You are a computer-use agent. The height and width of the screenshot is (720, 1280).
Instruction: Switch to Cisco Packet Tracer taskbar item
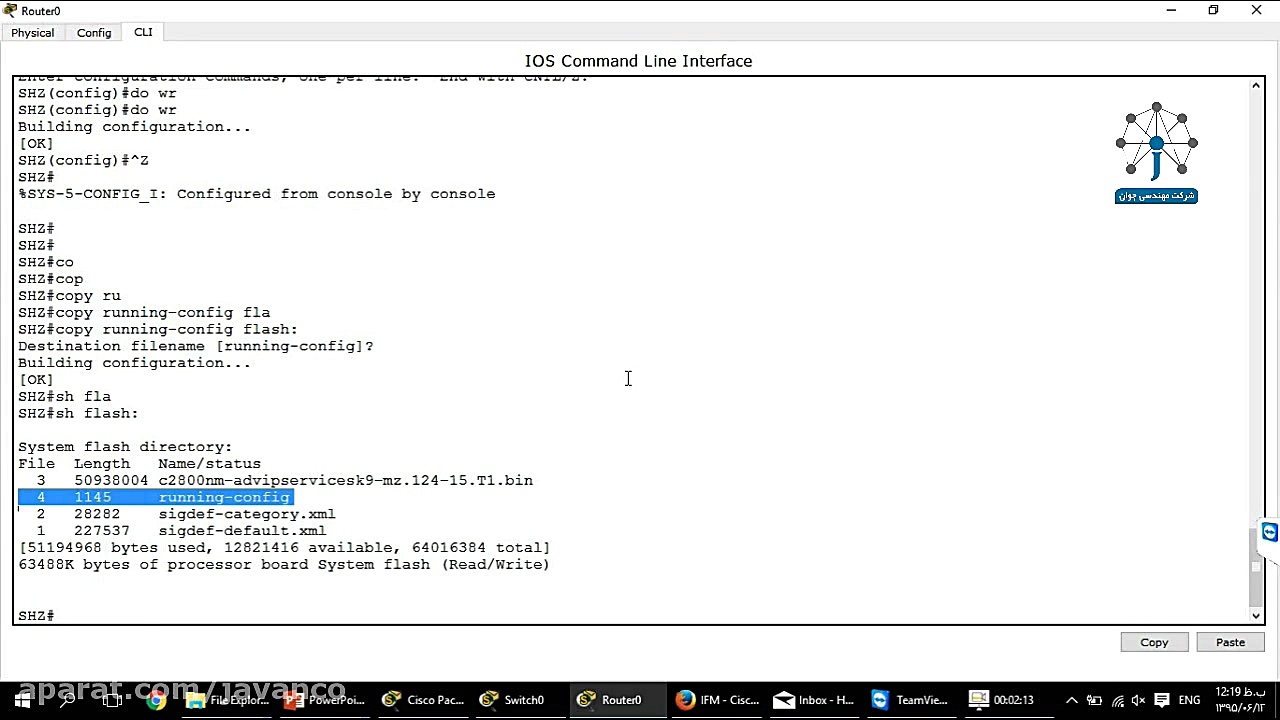pyautogui.click(x=424, y=700)
